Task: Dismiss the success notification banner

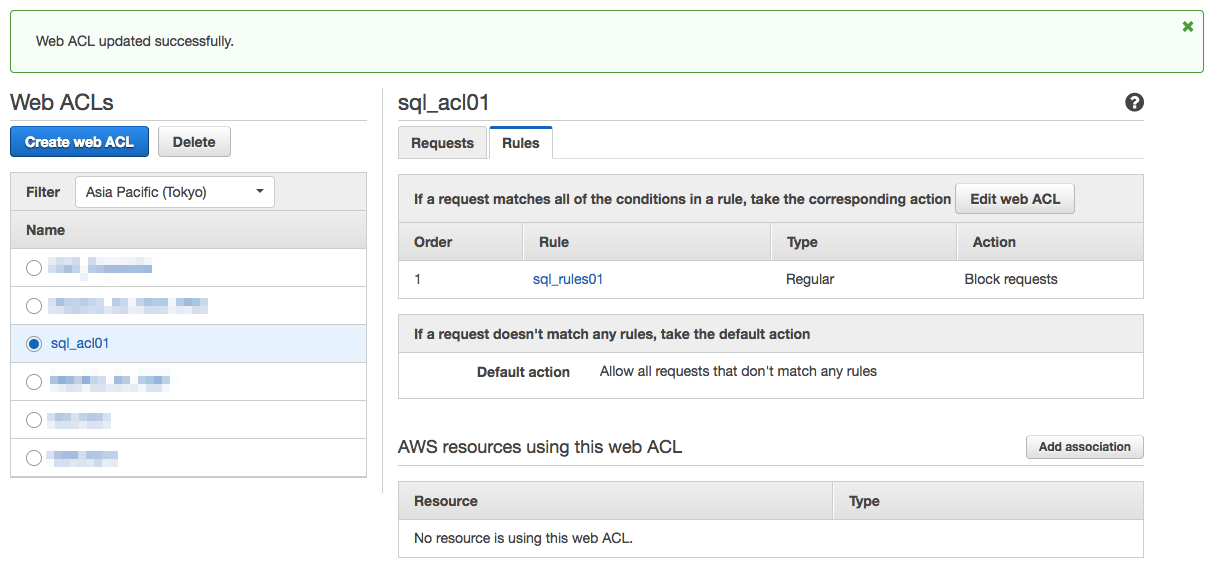Action: tap(1187, 27)
